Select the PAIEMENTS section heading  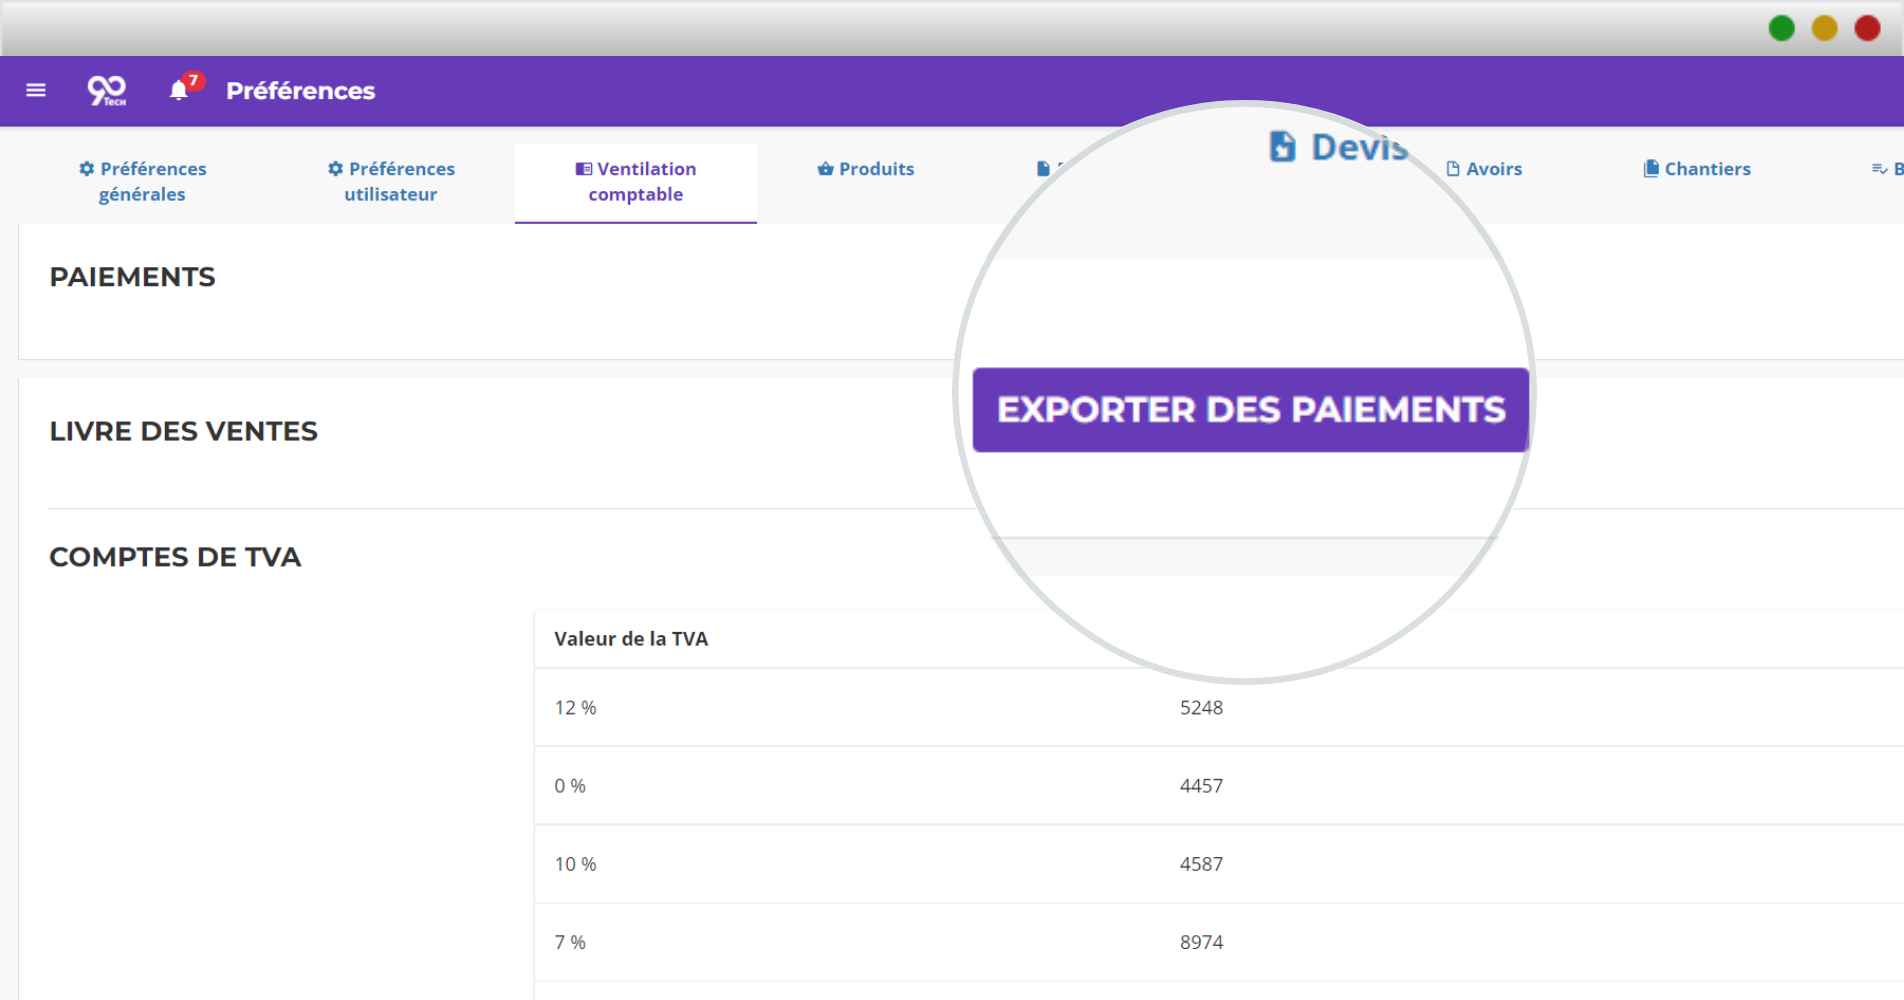(x=132, y=277)
